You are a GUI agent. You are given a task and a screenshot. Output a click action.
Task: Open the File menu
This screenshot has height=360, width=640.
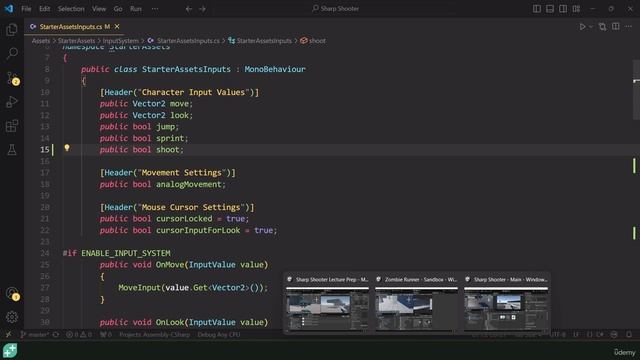point(26,9)
